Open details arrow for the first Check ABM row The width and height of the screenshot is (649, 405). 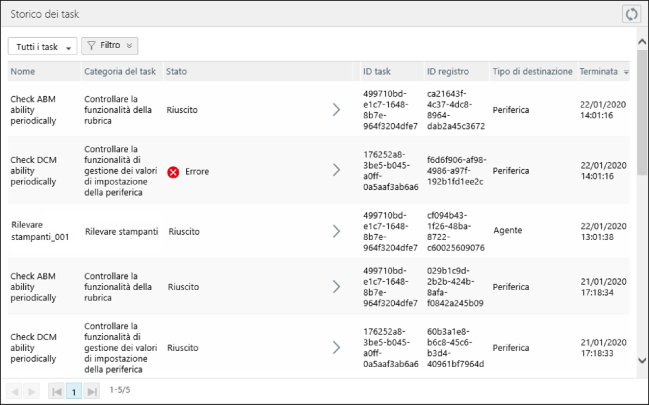pyautogui.click(x=337, y=110)
